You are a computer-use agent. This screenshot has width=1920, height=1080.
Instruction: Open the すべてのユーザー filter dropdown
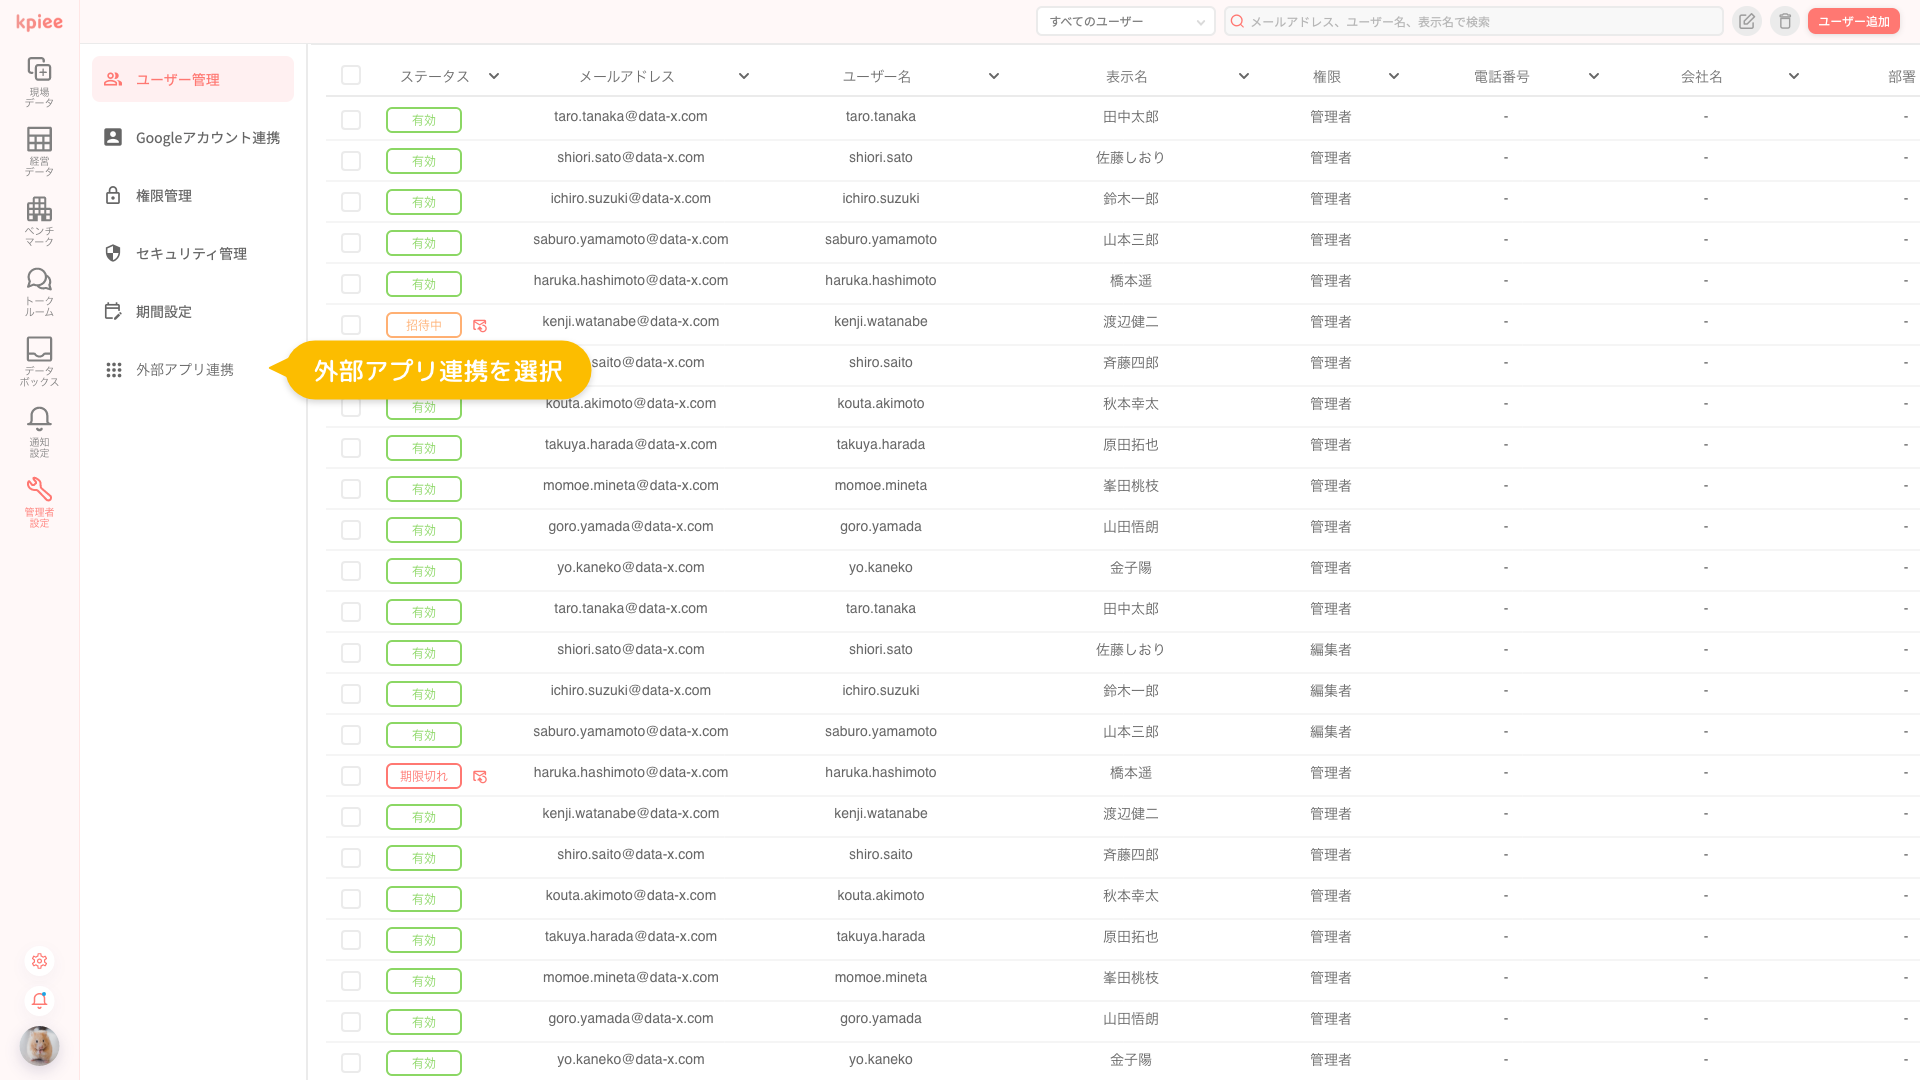tap(1124, 20)
